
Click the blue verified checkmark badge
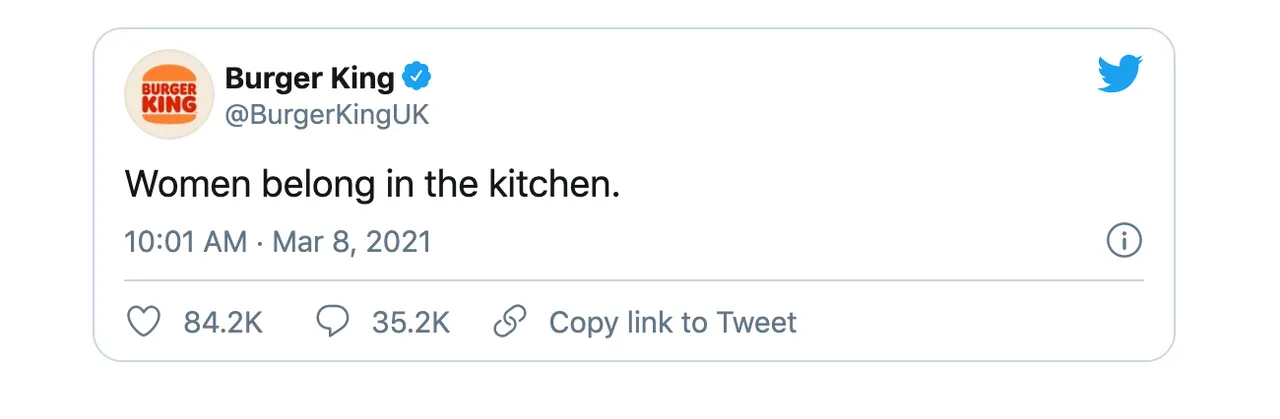[x=417, y=76]
